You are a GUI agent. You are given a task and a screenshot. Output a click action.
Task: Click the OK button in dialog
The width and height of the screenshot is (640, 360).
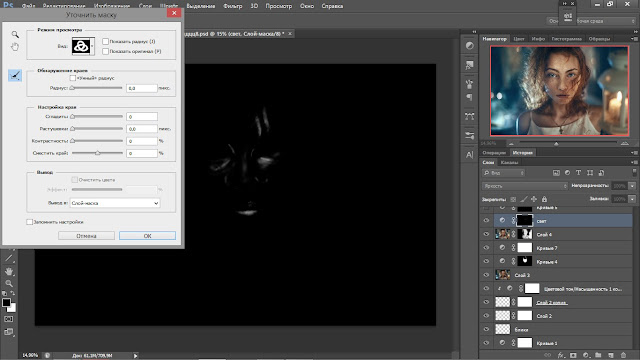(147, 236)
